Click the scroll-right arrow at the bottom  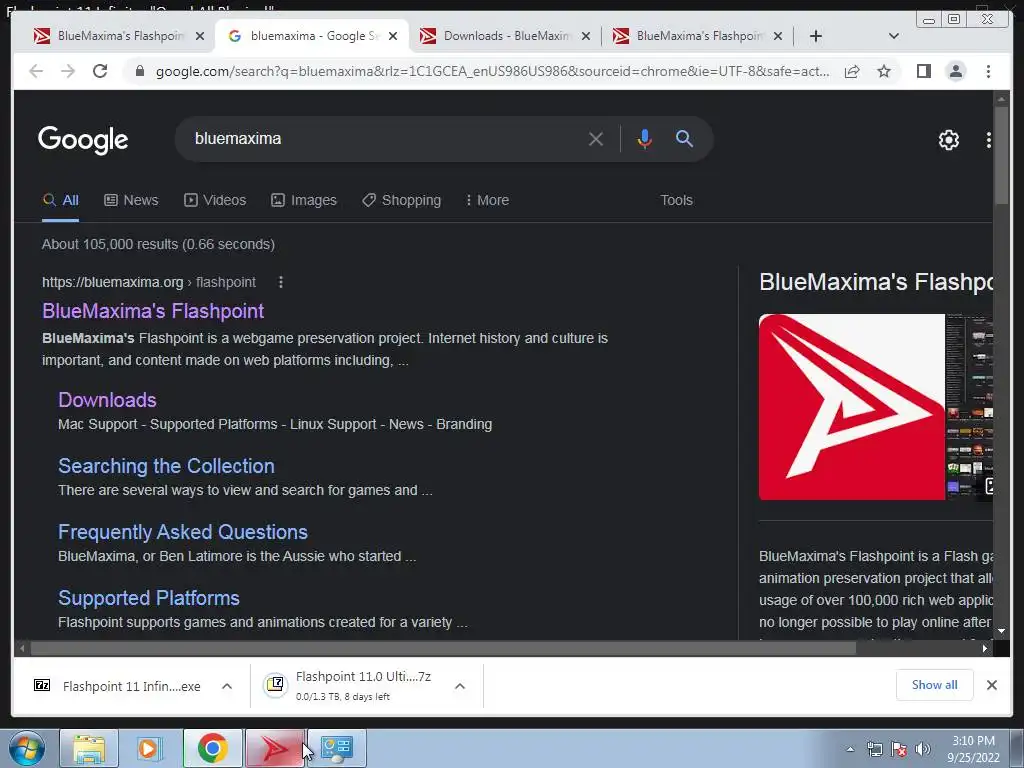click(985, 648)
